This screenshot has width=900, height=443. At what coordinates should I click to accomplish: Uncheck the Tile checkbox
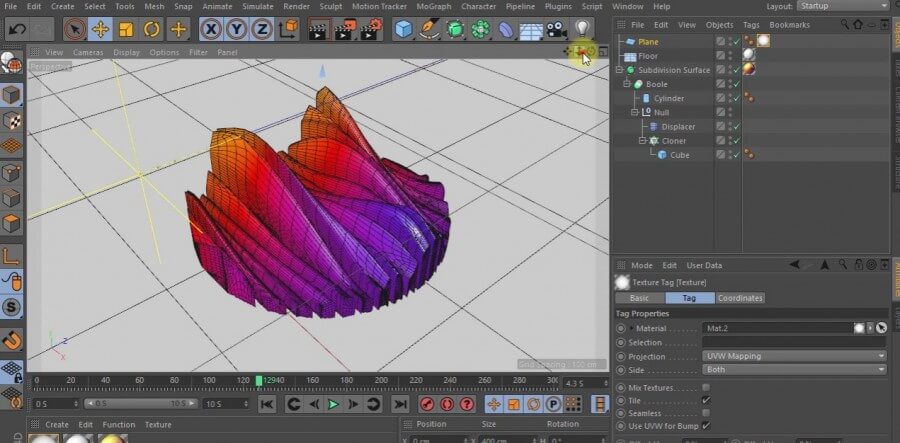tap(706, 400)
